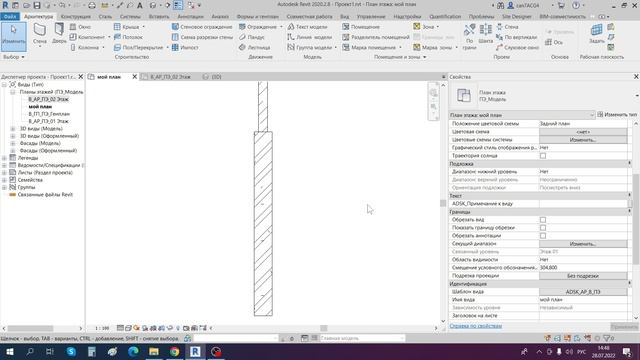Select the Curtain System (Стеновое ограждение) tool
This screenshot has width=640, height=360.
[x=202, y=27]
